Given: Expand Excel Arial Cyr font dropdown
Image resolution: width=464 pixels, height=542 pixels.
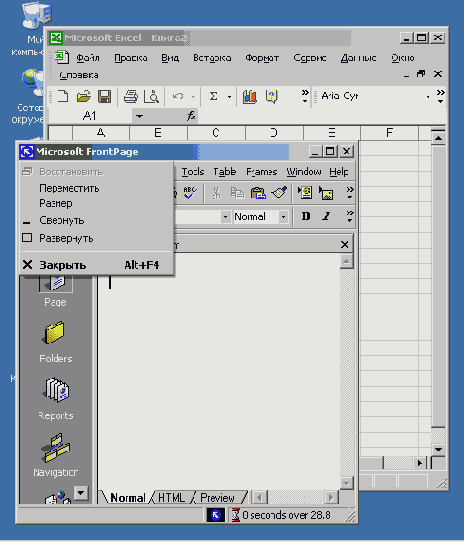Looking at the screenshot, I should [428, 97].
